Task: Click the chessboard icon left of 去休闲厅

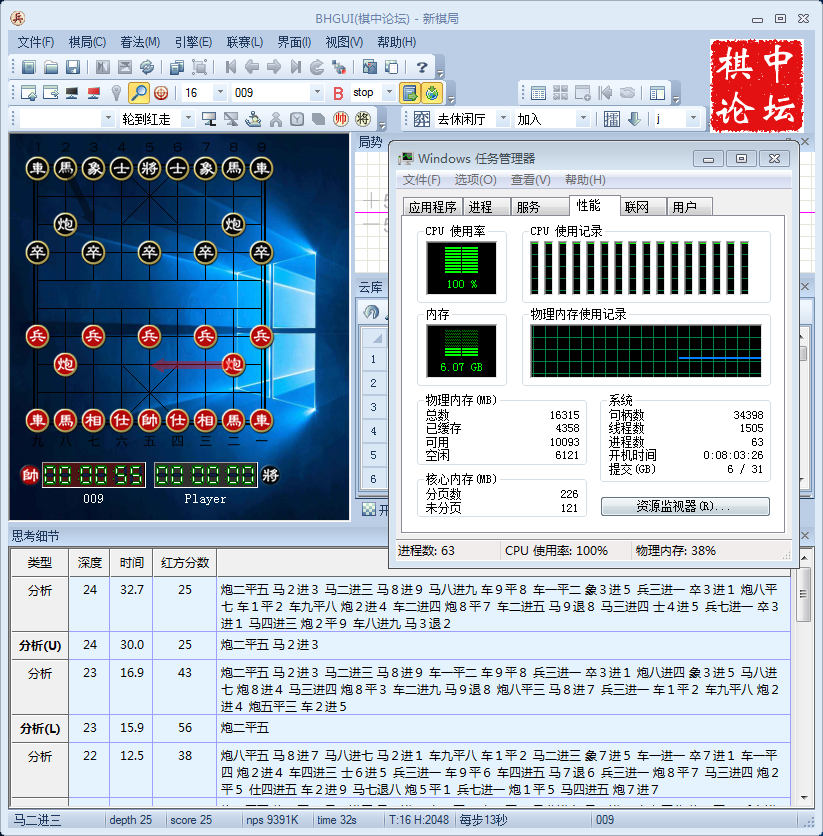Action: click(422, 118)
